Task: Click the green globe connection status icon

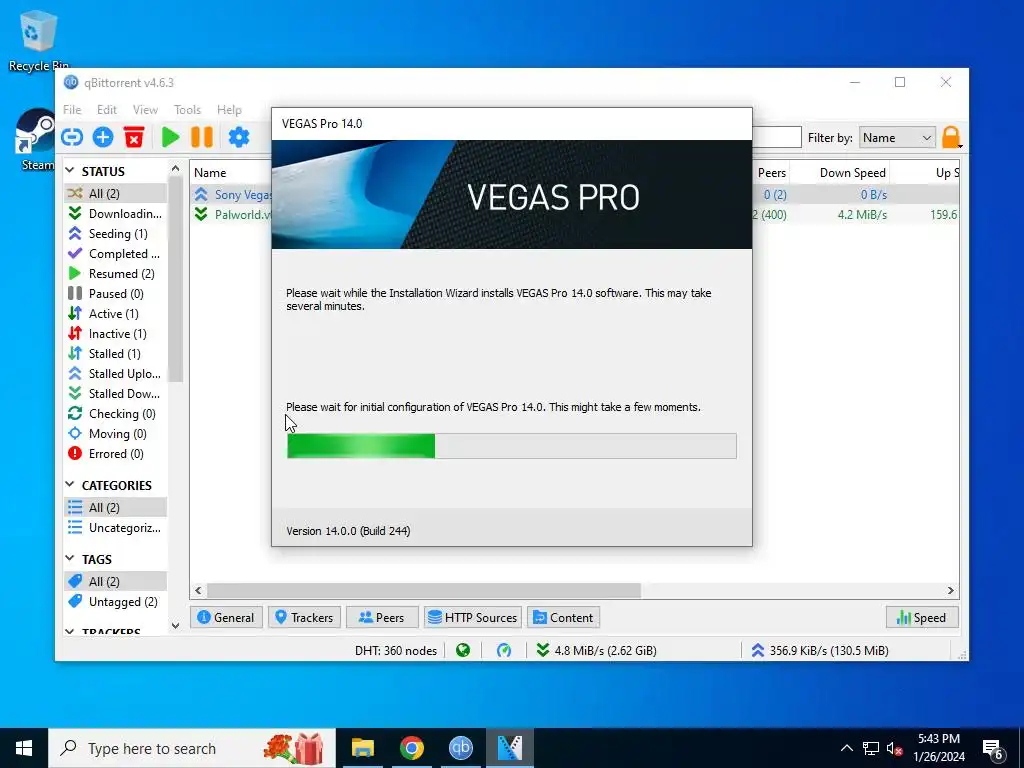Action: pyautogui.click(x=463, y=650)
